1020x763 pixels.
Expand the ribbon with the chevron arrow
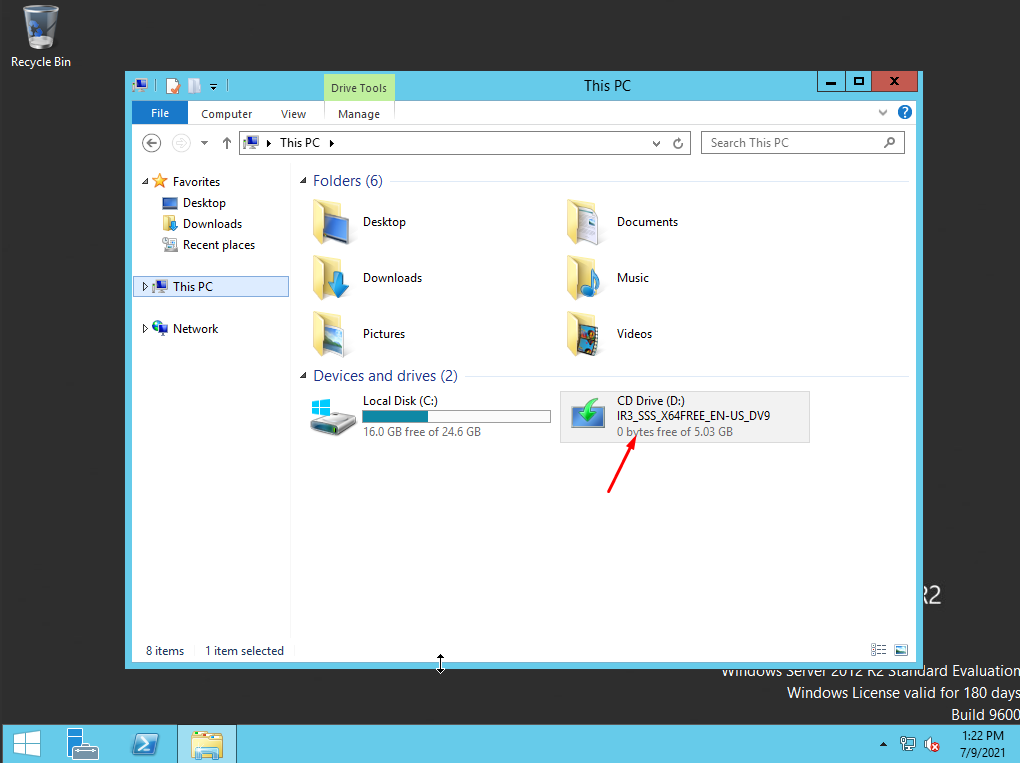[883, 113]
